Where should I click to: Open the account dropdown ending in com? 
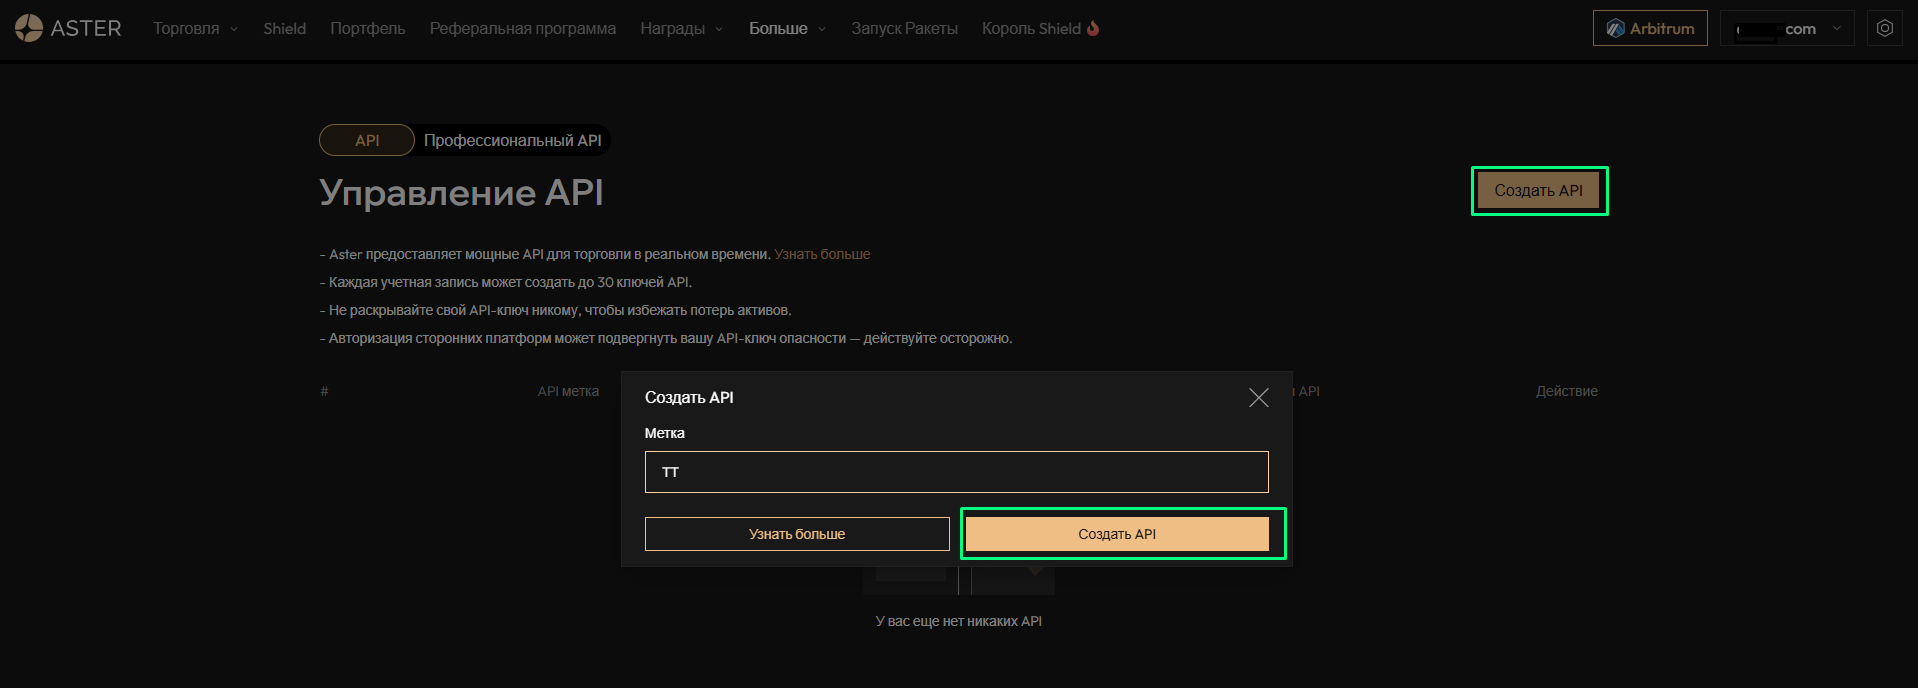point(1786,28)
